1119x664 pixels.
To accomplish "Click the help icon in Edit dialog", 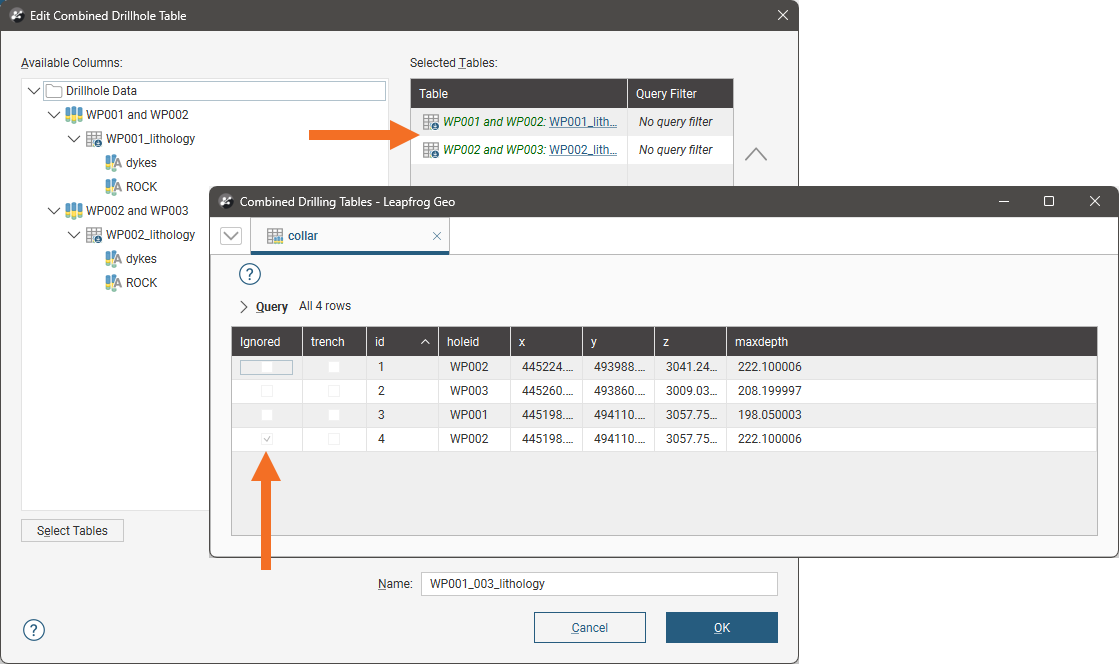I will [34, 629].
